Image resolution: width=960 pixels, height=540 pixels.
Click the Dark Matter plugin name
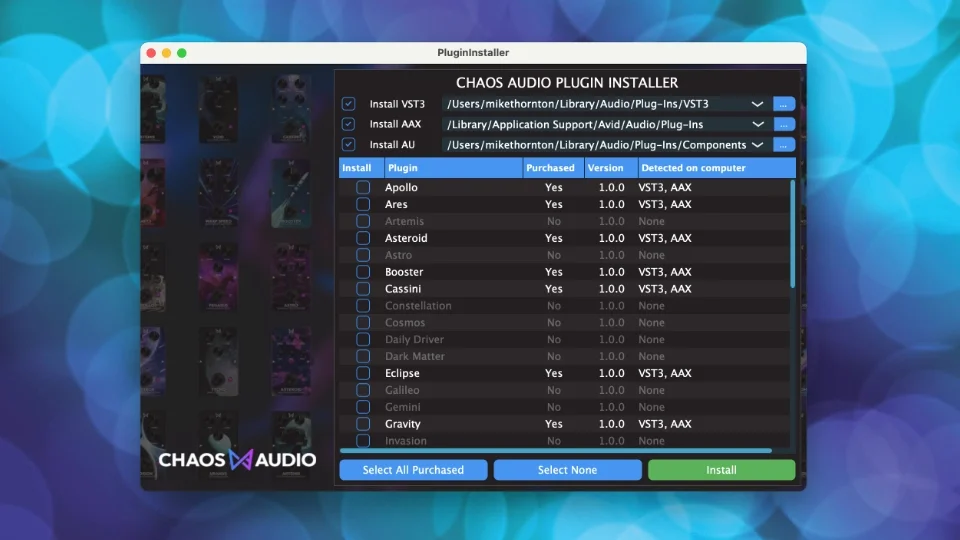tap(414, 356)
